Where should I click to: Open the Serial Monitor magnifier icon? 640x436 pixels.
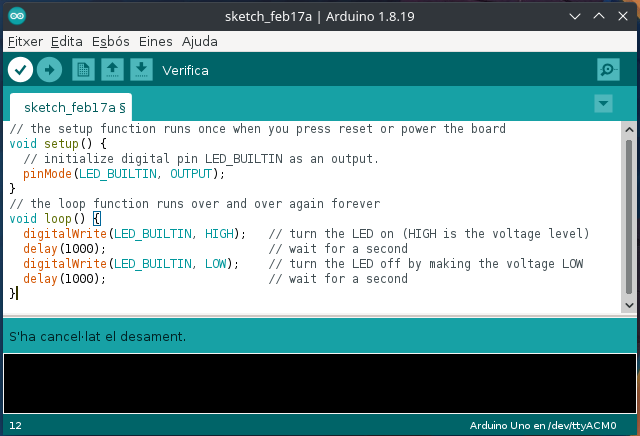[x=607, y=70]
